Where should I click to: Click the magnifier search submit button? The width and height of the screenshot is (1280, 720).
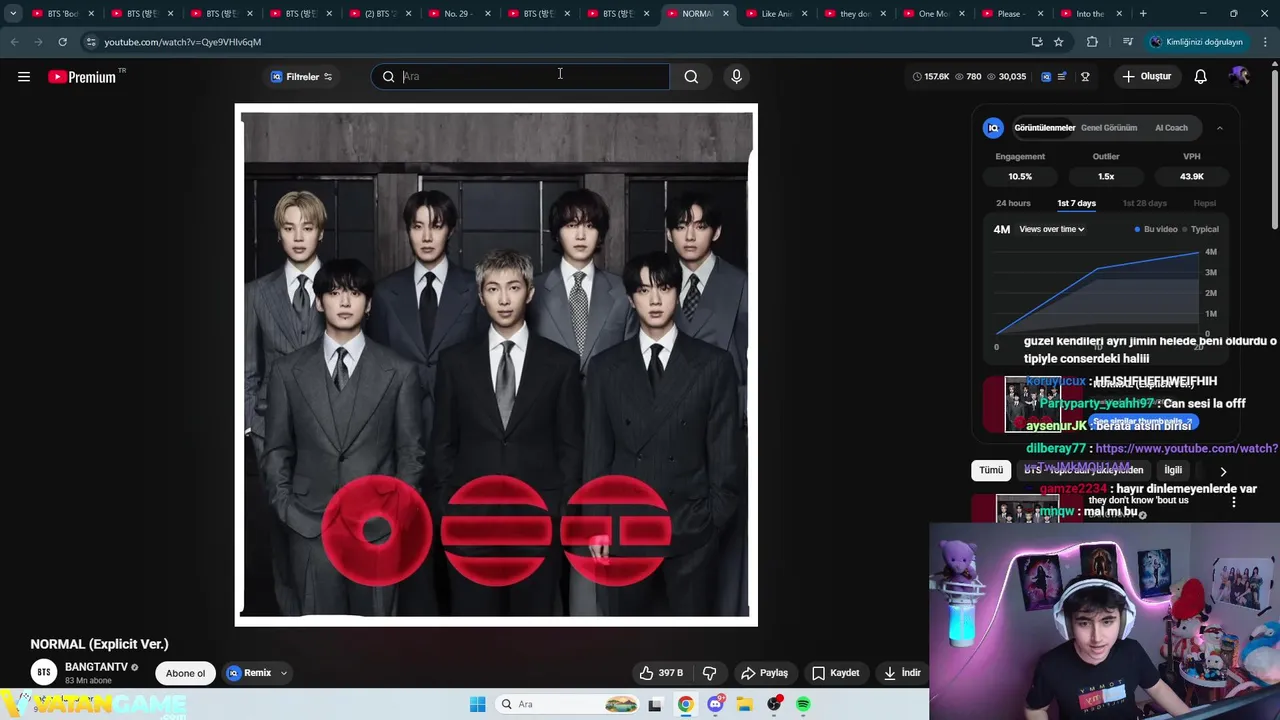click(691, 77)
